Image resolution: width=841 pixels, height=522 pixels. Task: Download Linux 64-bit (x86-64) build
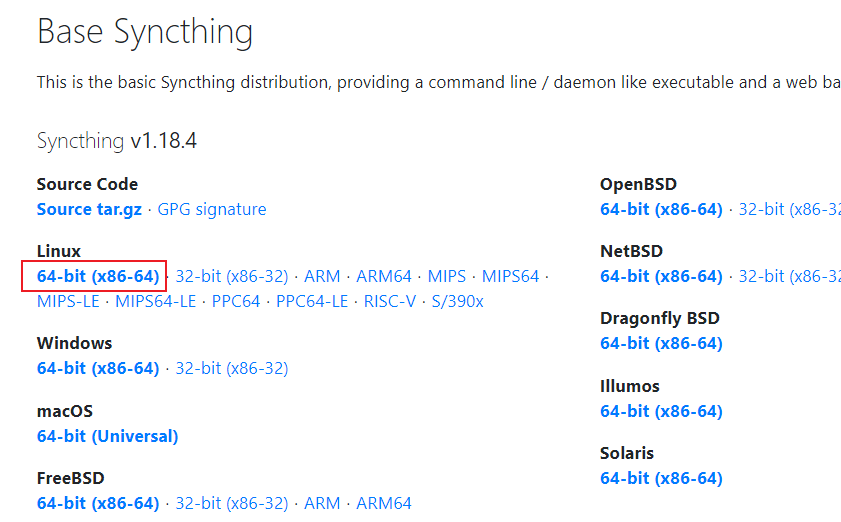pyautogui.click(x=98, y=276)
